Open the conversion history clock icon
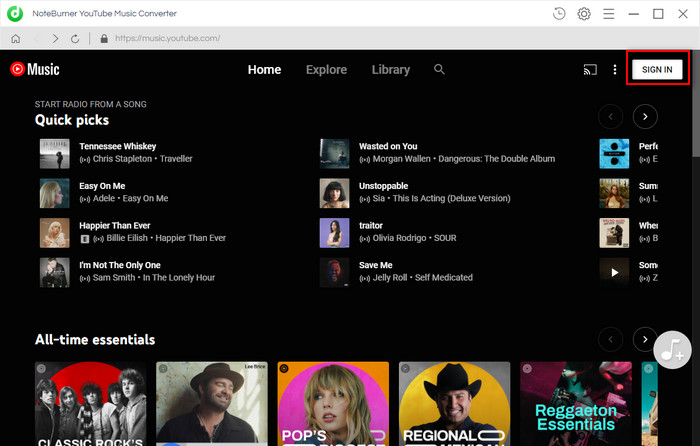Viewport: 700px width, 446px height. click(x=559, y=14)
